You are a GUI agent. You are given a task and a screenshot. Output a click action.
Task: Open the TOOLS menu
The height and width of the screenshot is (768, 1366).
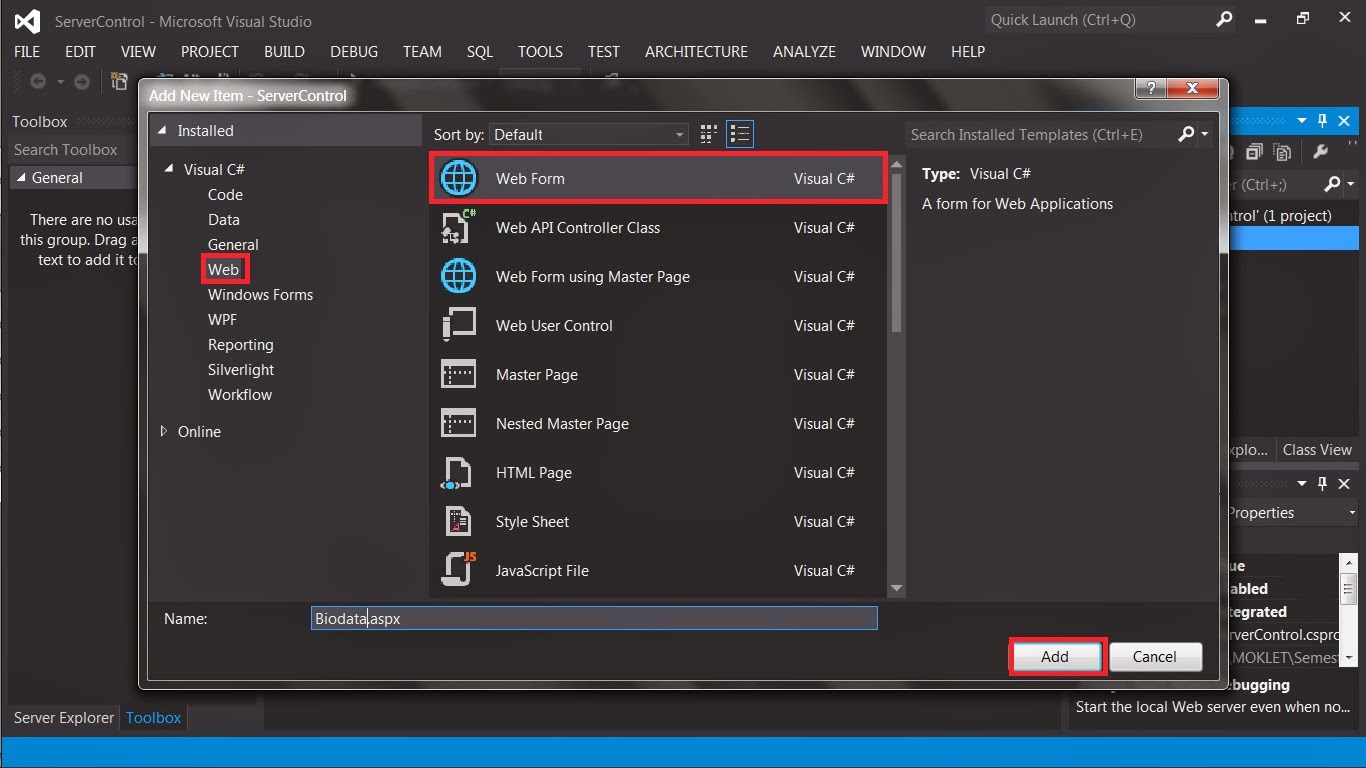click(x=540, y=52)
